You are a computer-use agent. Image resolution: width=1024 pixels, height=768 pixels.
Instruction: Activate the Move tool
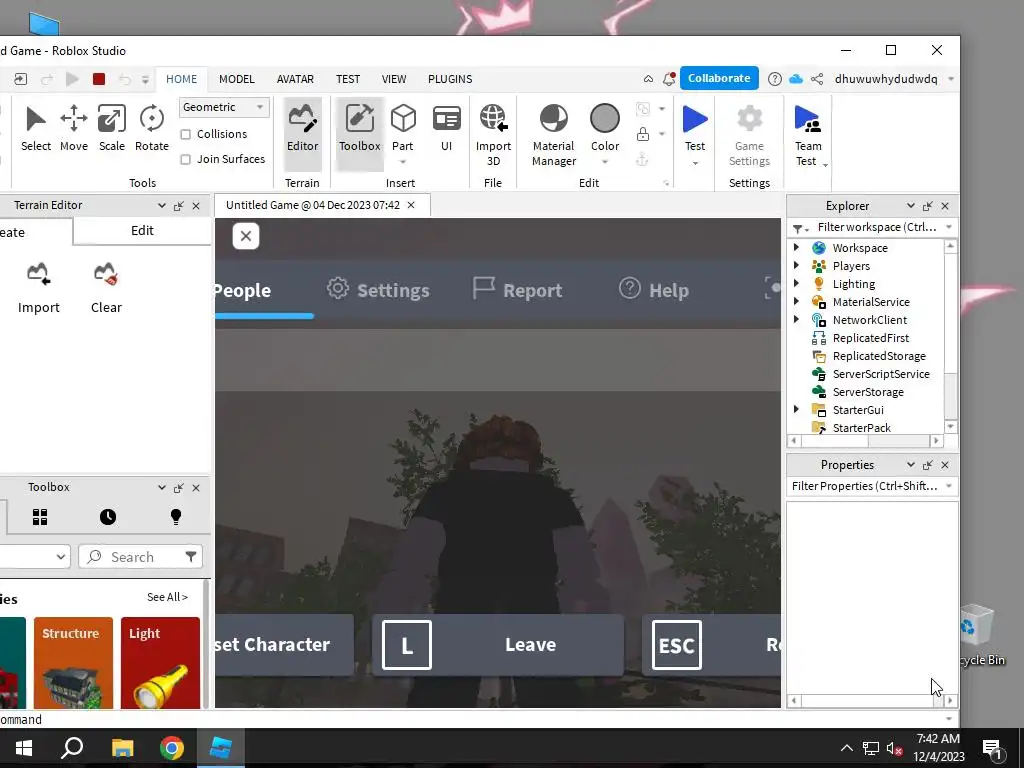(x=74, y=129)
